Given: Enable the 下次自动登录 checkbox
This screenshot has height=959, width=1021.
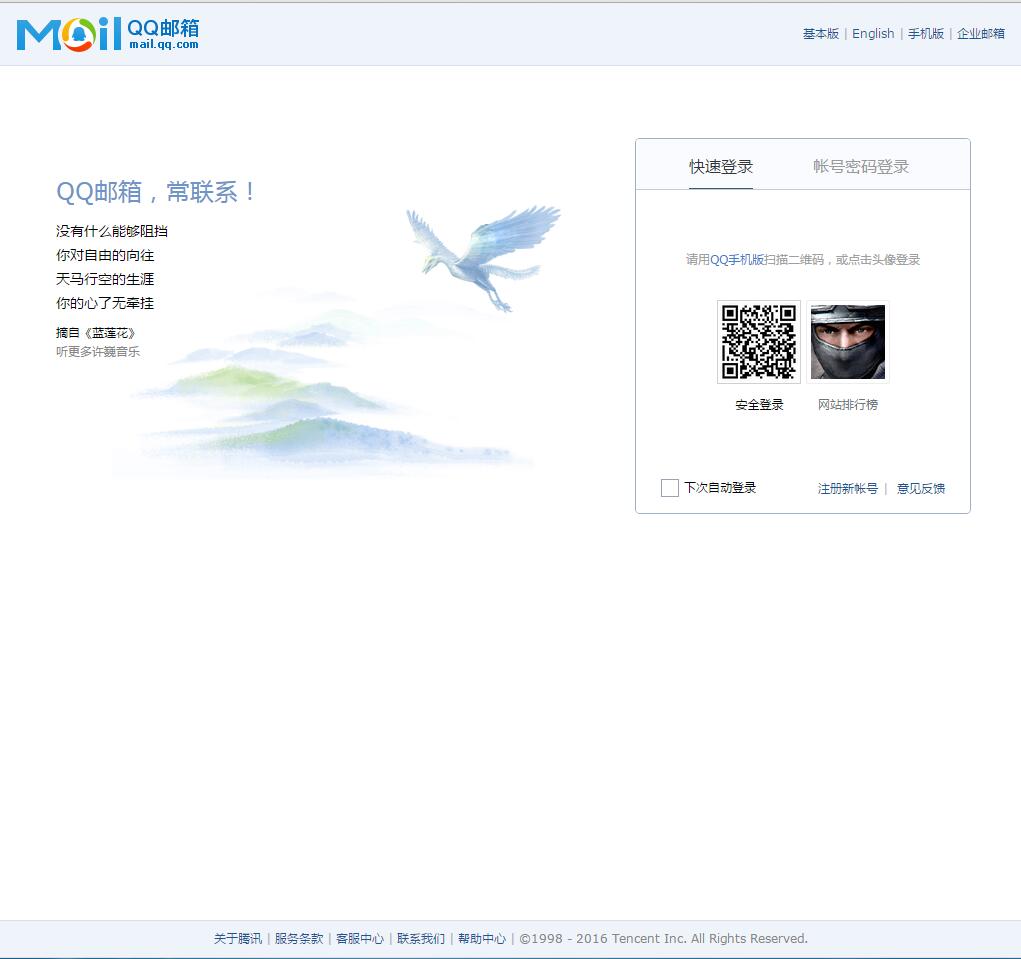Looking at the screenshot, I should 669,488.
